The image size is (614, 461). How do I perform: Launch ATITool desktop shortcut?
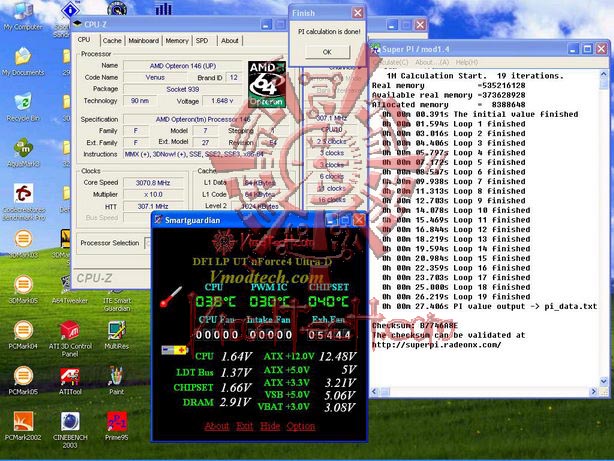click(x=70, y=380)
